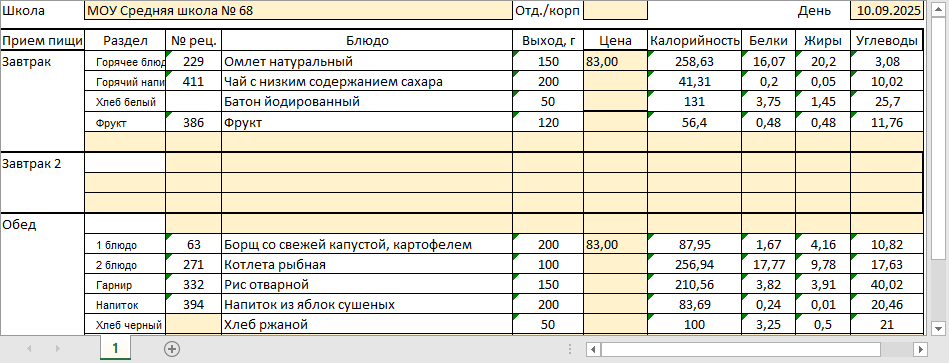Click the Раздел column header
Screen dimensions: 949x363
click(125, 41)
